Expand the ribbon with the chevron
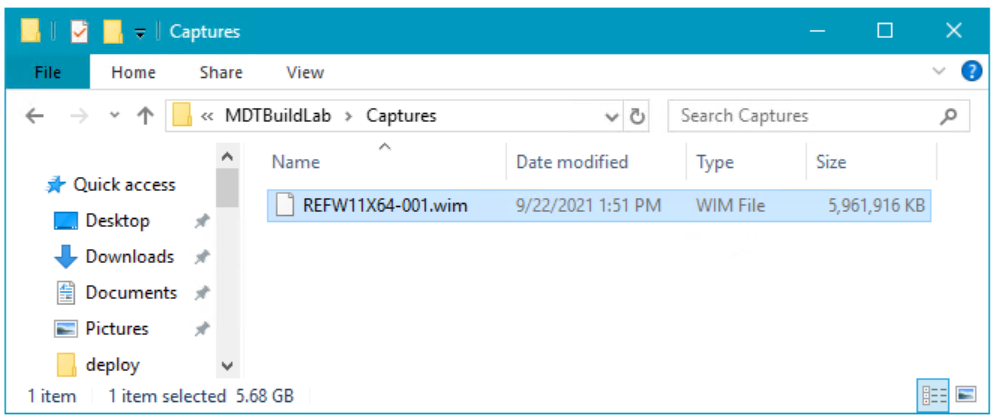The height and width of the screenshot is (418, 996). (x=938, y=72)
